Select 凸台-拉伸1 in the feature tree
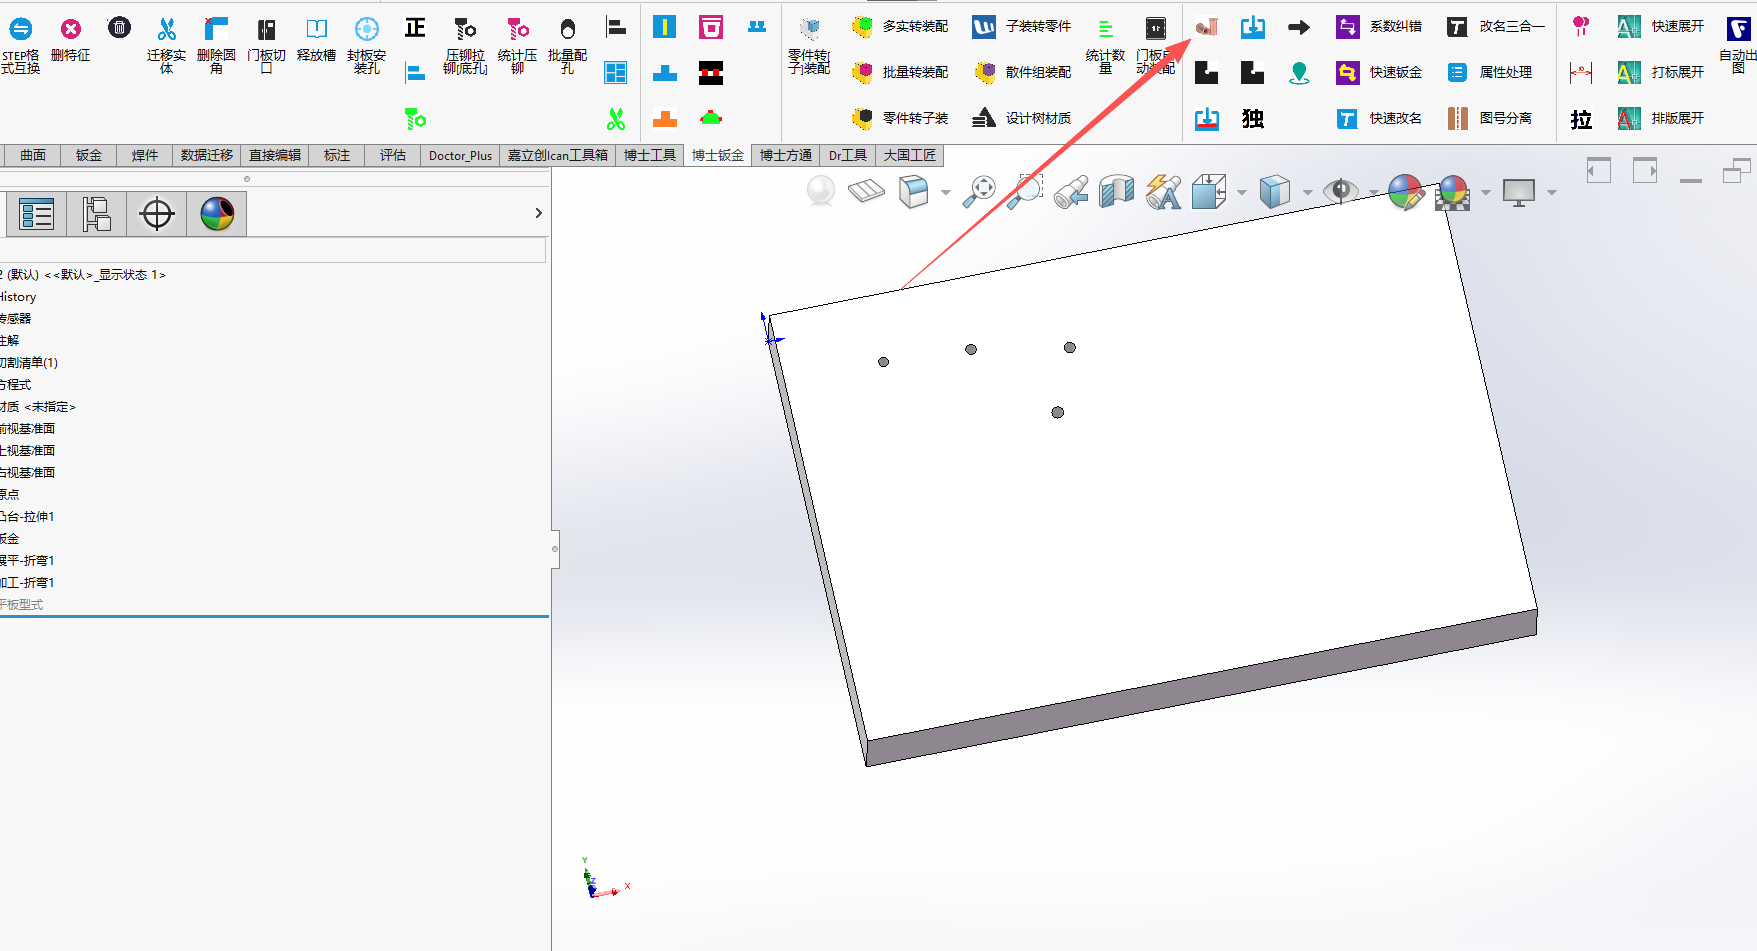 point(28,517)
